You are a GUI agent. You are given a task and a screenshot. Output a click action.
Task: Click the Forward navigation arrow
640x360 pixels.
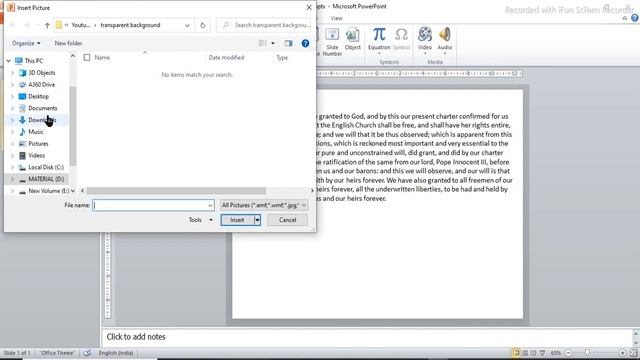tap(27, 25)
